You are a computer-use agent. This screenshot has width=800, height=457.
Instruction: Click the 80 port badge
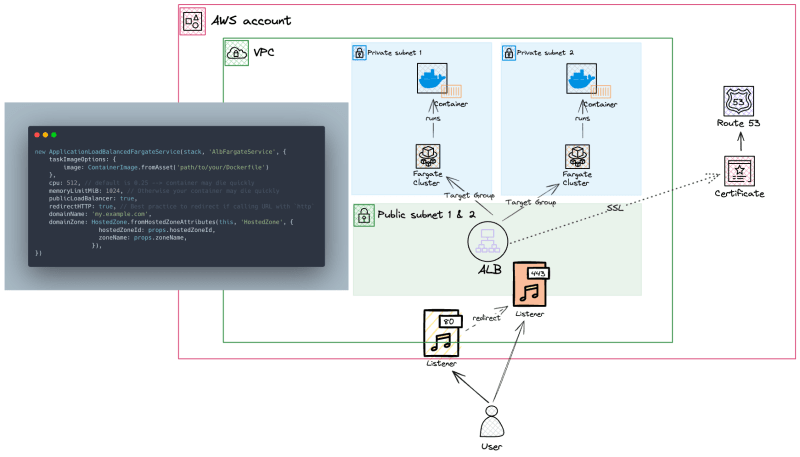pos(449,321)
